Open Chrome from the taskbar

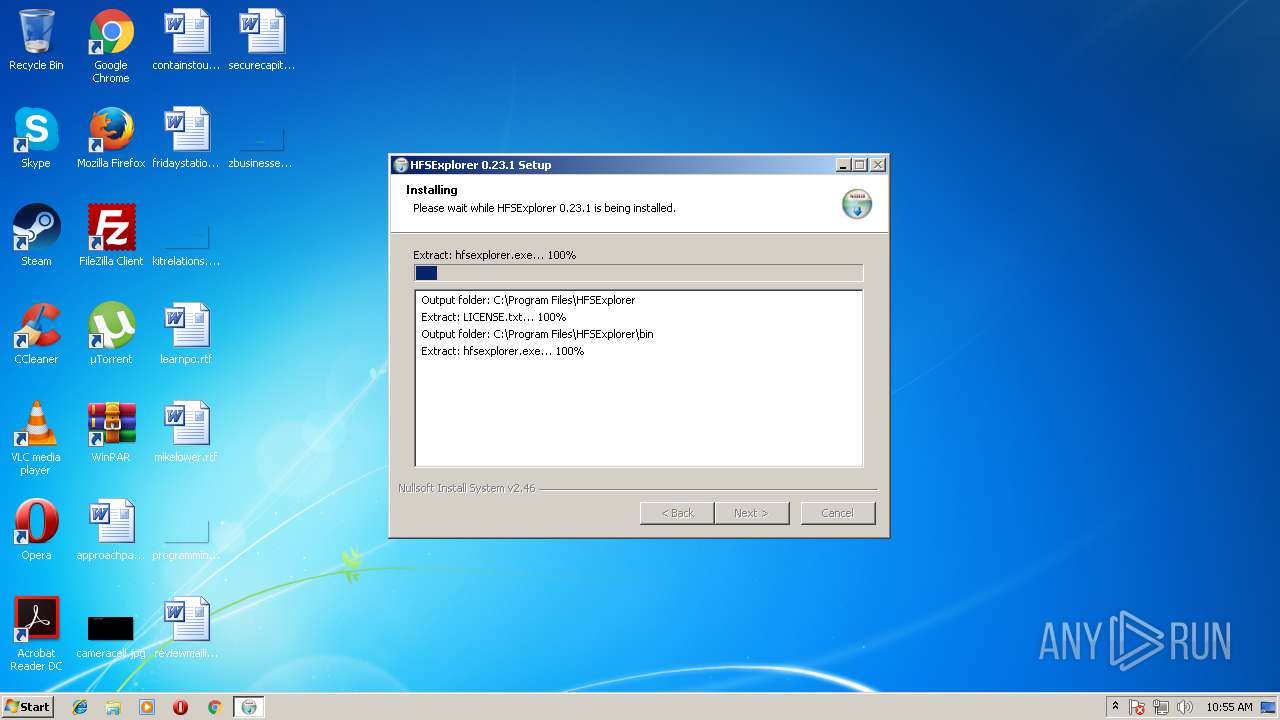pos(214,707)
